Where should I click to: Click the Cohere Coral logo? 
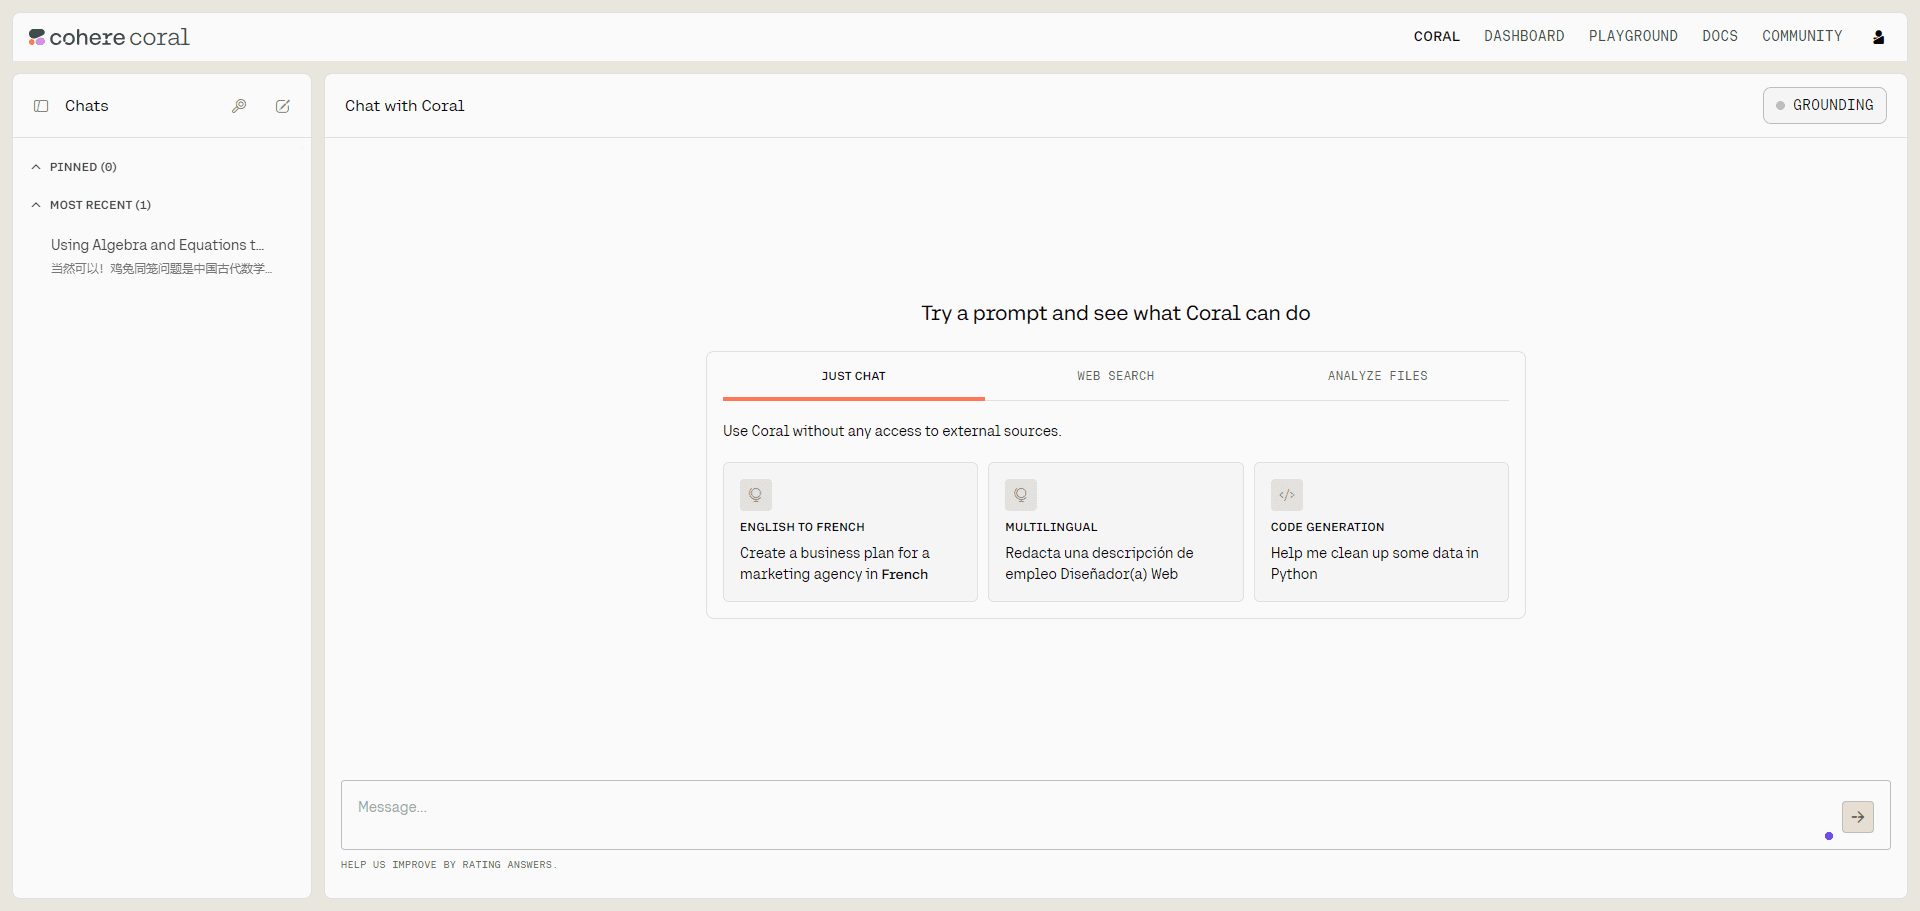108,37
